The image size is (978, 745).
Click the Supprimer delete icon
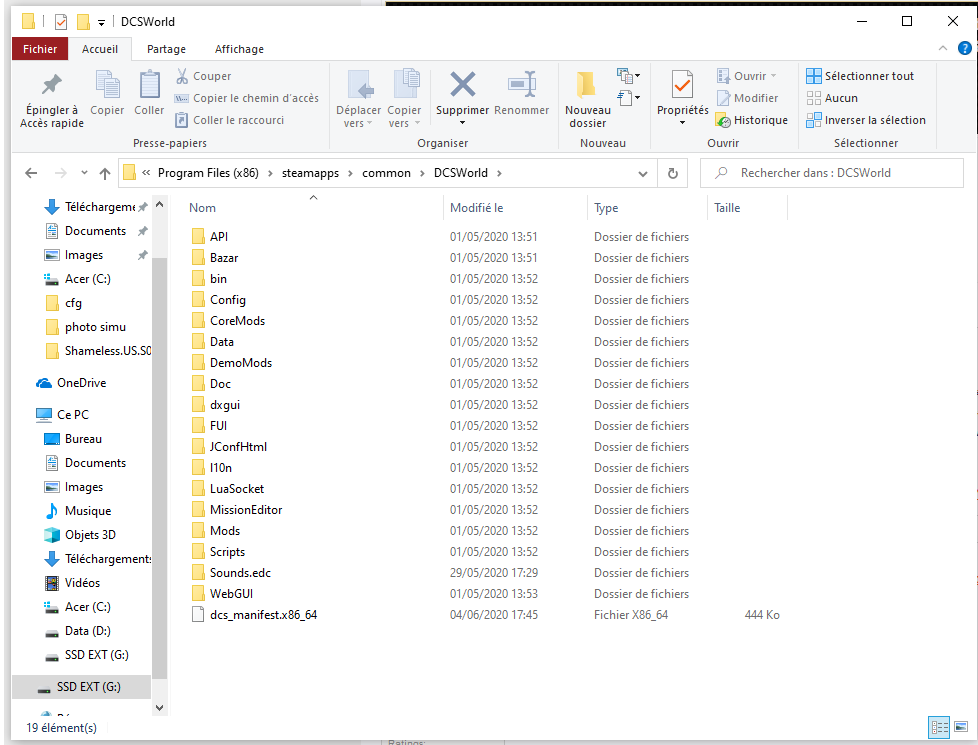pyautogui.click(x=462, y=85)
